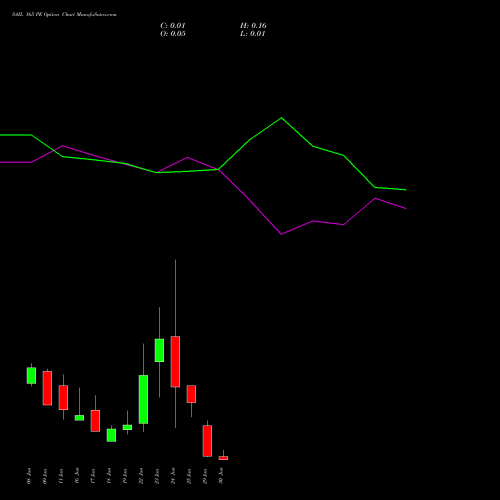Click the 18 Jun axis label
Viewport: 500px width, 500px height.
tap(109, 476)
